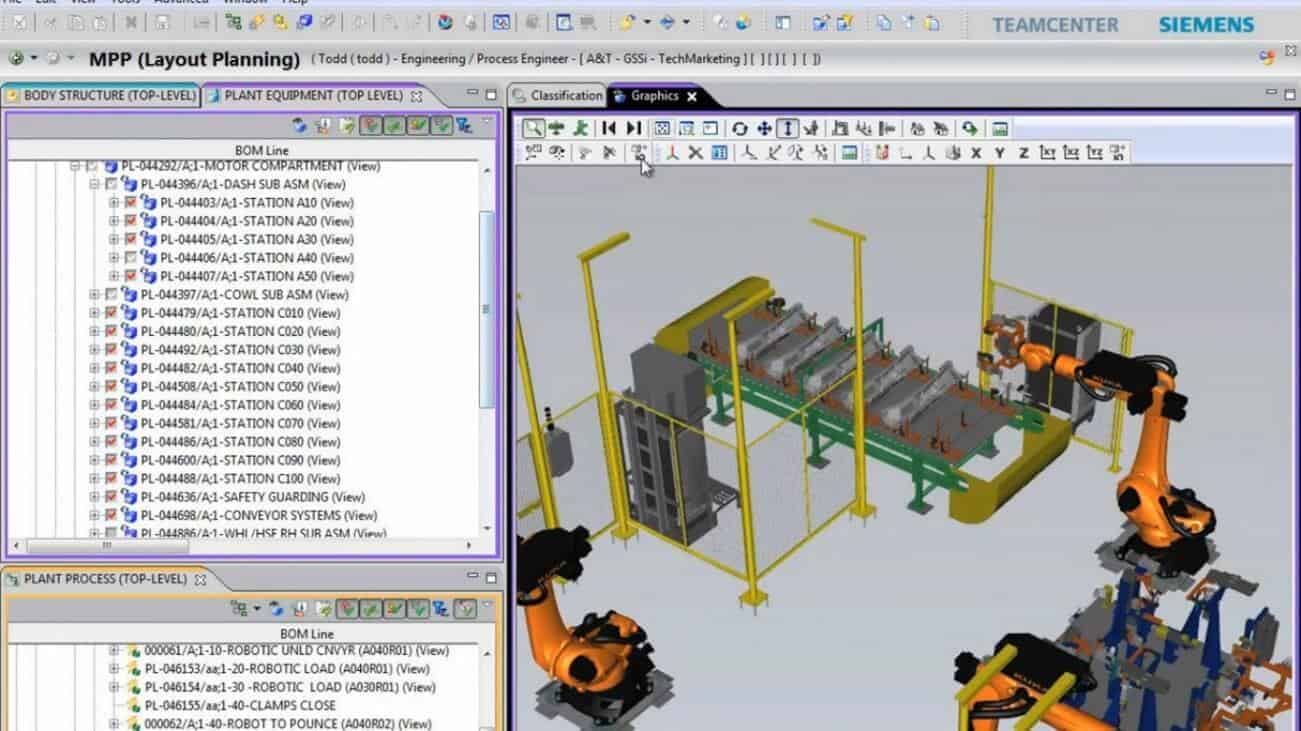Viewport: 1301px width, 731px height.
Task: Select PL-044486 STATION C080 row
Action: pos(240,441)
